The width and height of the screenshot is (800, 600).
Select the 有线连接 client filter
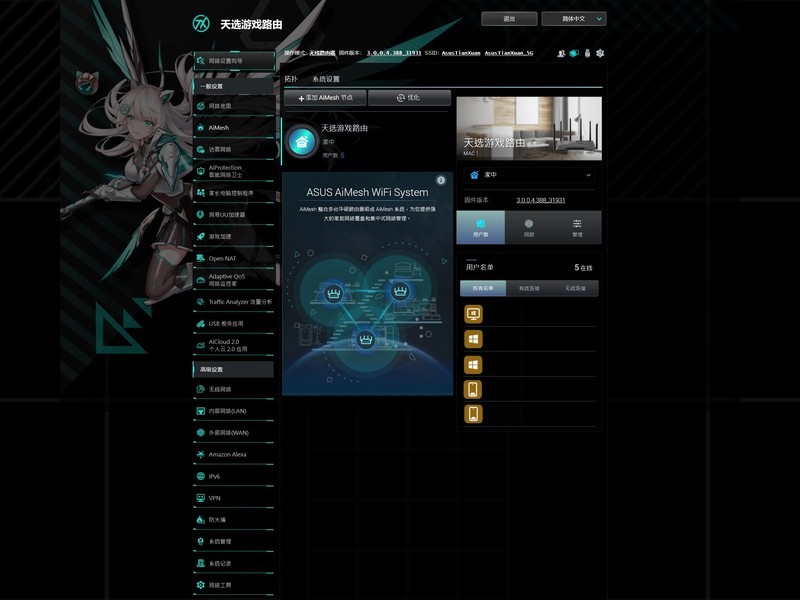coord(529,288)
